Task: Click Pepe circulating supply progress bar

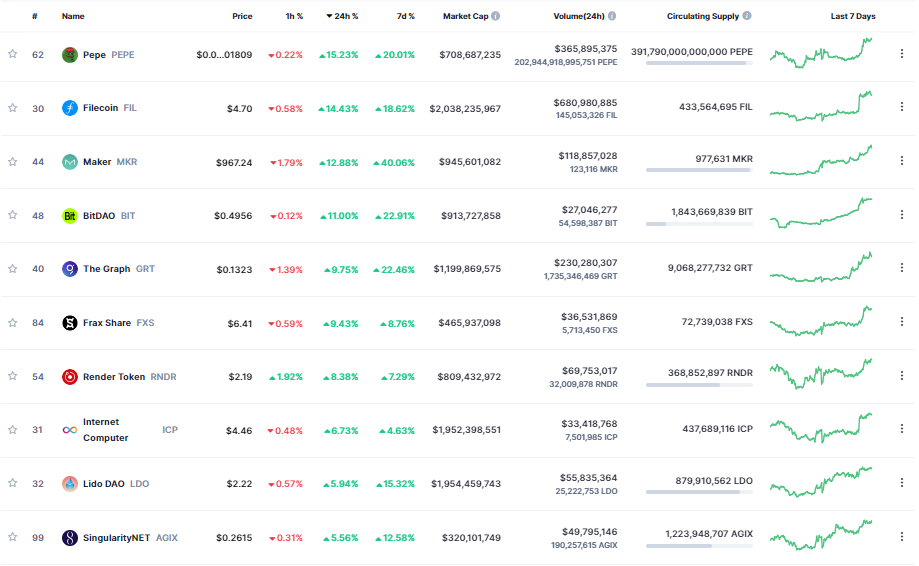Action: click(x=699, y=63)
